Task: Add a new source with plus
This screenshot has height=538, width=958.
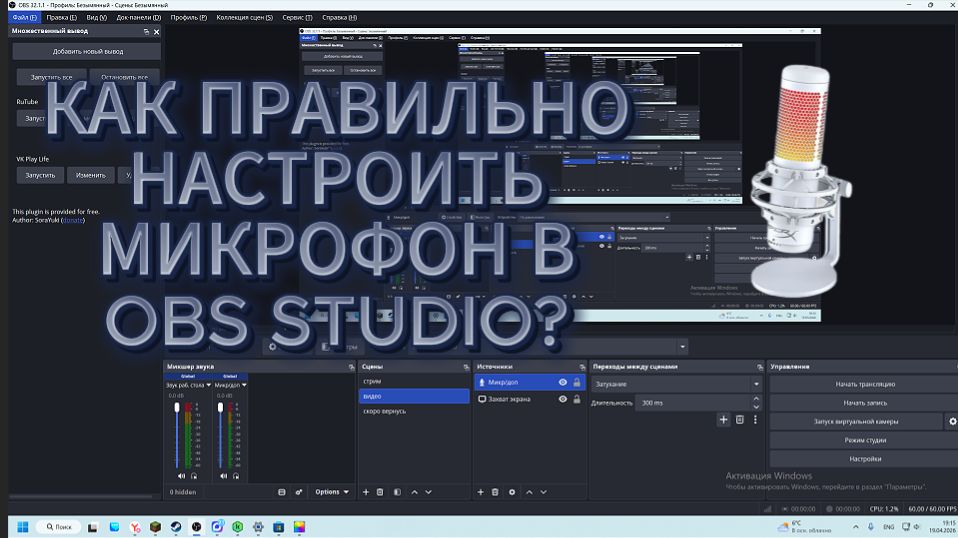Action: pyautogui.click(x=480, y=492)
